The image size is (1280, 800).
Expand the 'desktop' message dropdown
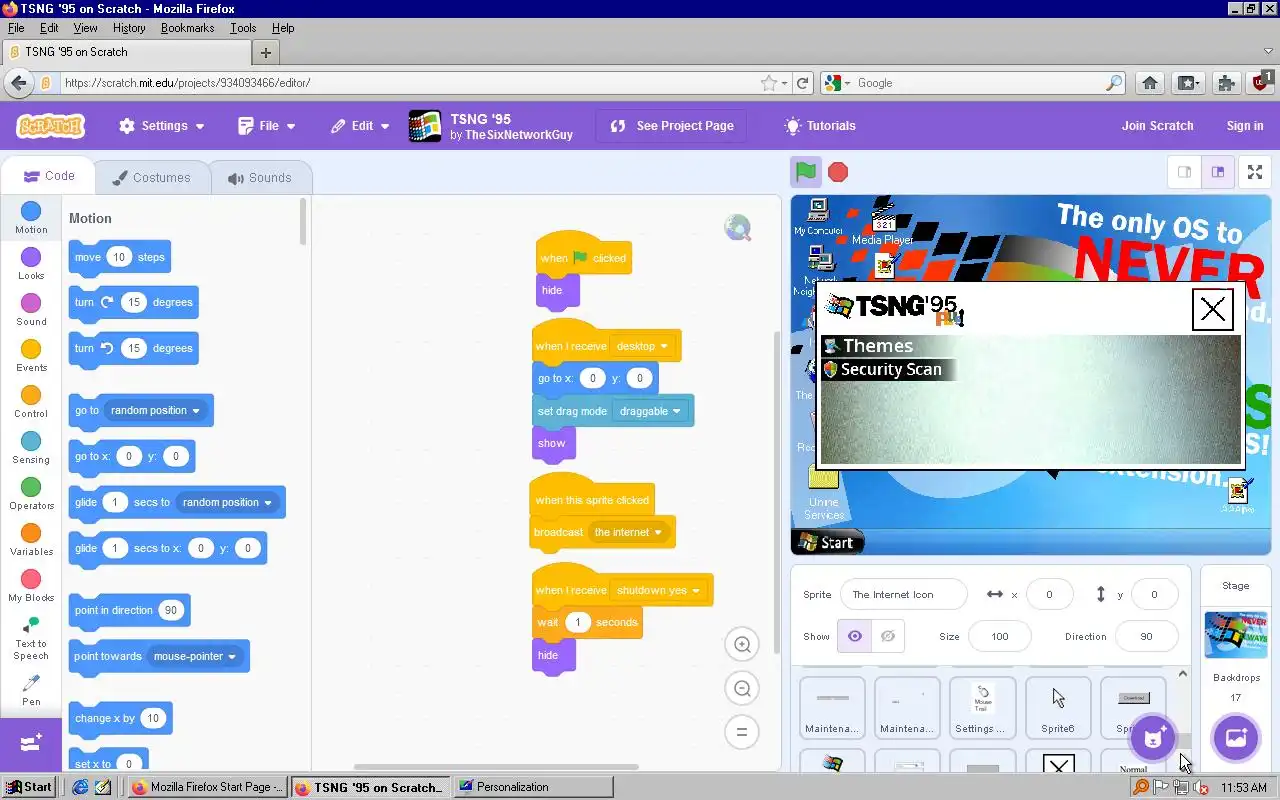642,346
